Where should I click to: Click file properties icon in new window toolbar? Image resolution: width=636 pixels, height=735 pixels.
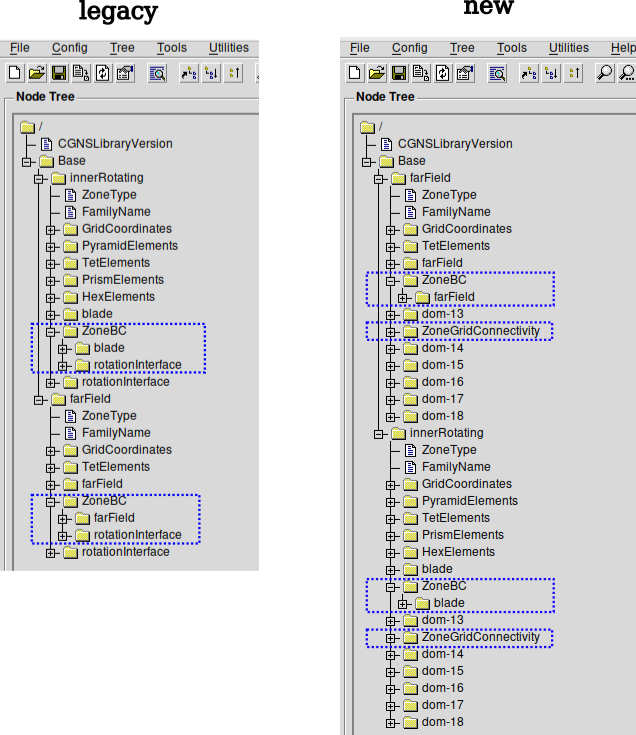point(464,72)
